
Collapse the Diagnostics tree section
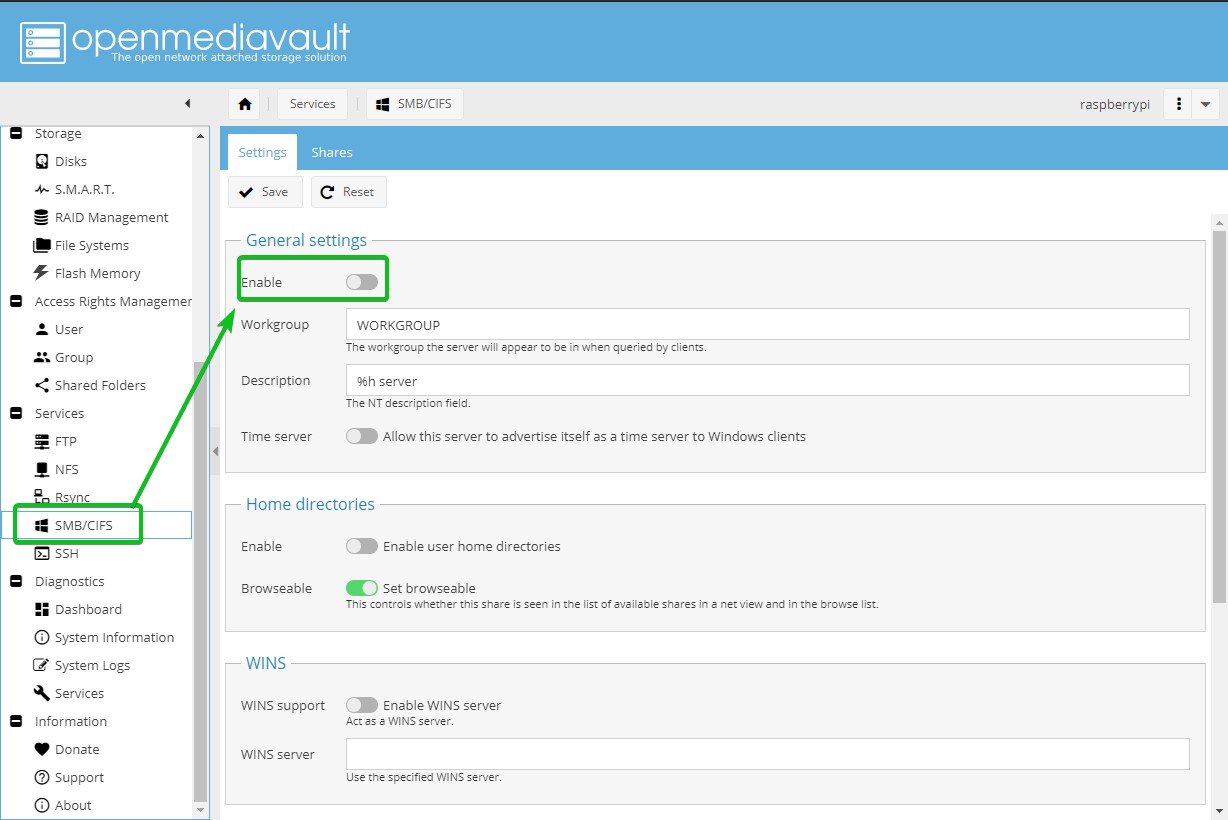[16, 581]
